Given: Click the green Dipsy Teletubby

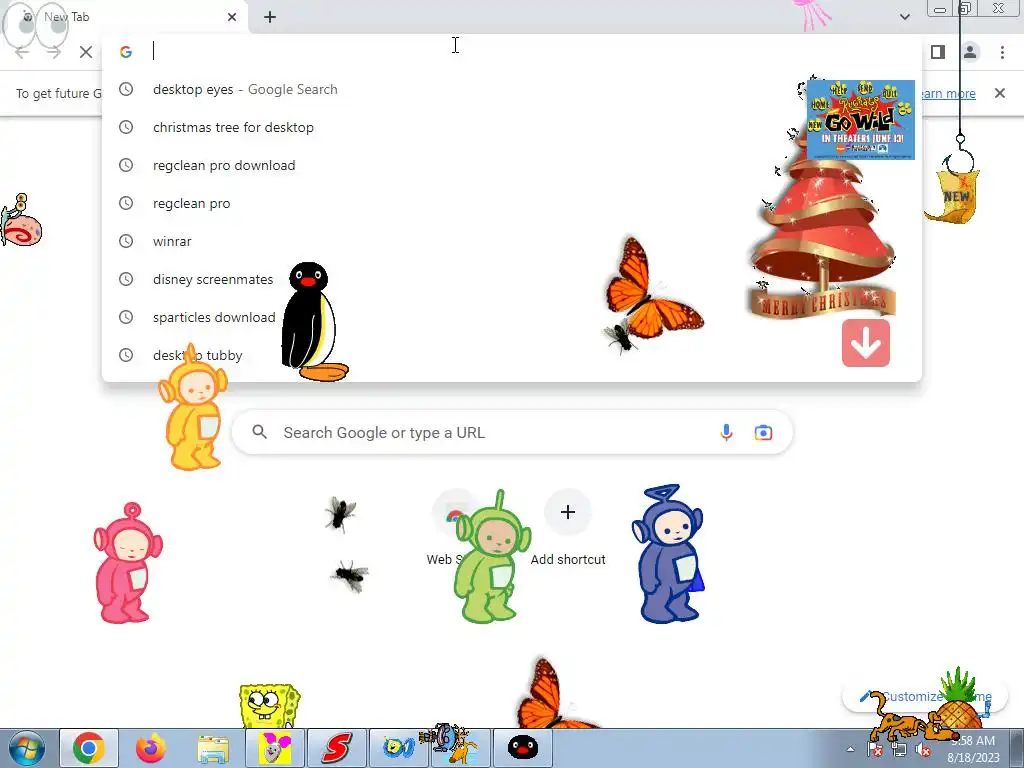Looking at the screenshot, I should coord(493,556).
